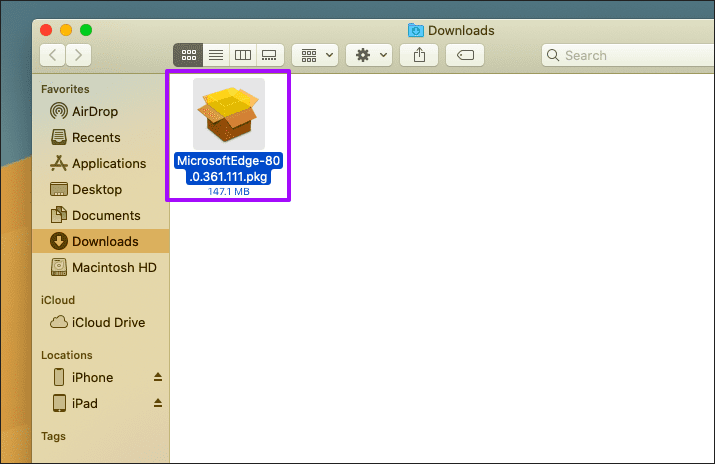The width and height of the screenshot is (715, 464).
Task: Click the magnifying glass search icon
Action: pyautogui.click(x=553, y=55)
